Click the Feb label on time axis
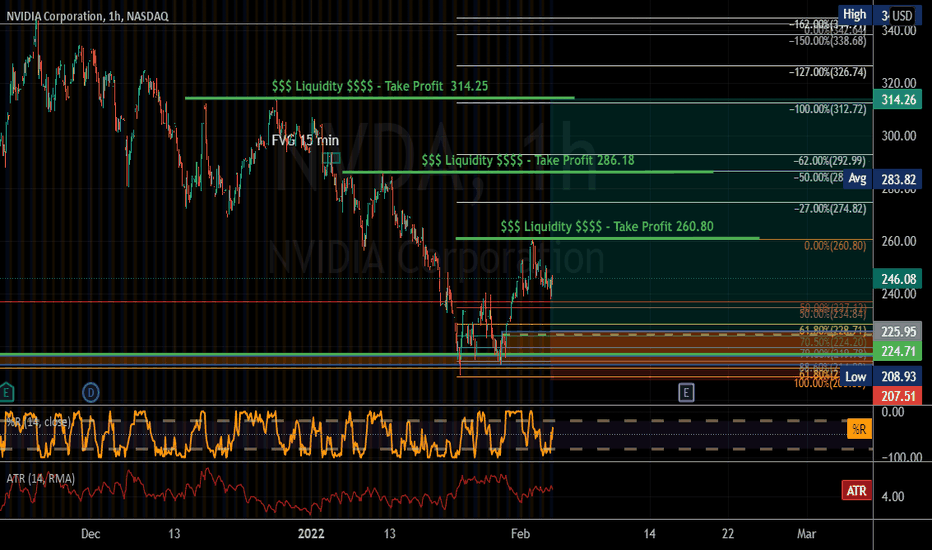Image resolution: width=932 pixels, height=550 pixels. [520, 533]
